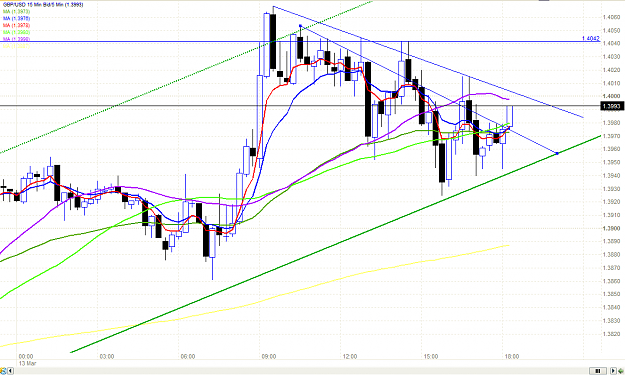Click the 12:00 time axis label
The height and width of the screenshot is (375, 625).
click(350, 356)
